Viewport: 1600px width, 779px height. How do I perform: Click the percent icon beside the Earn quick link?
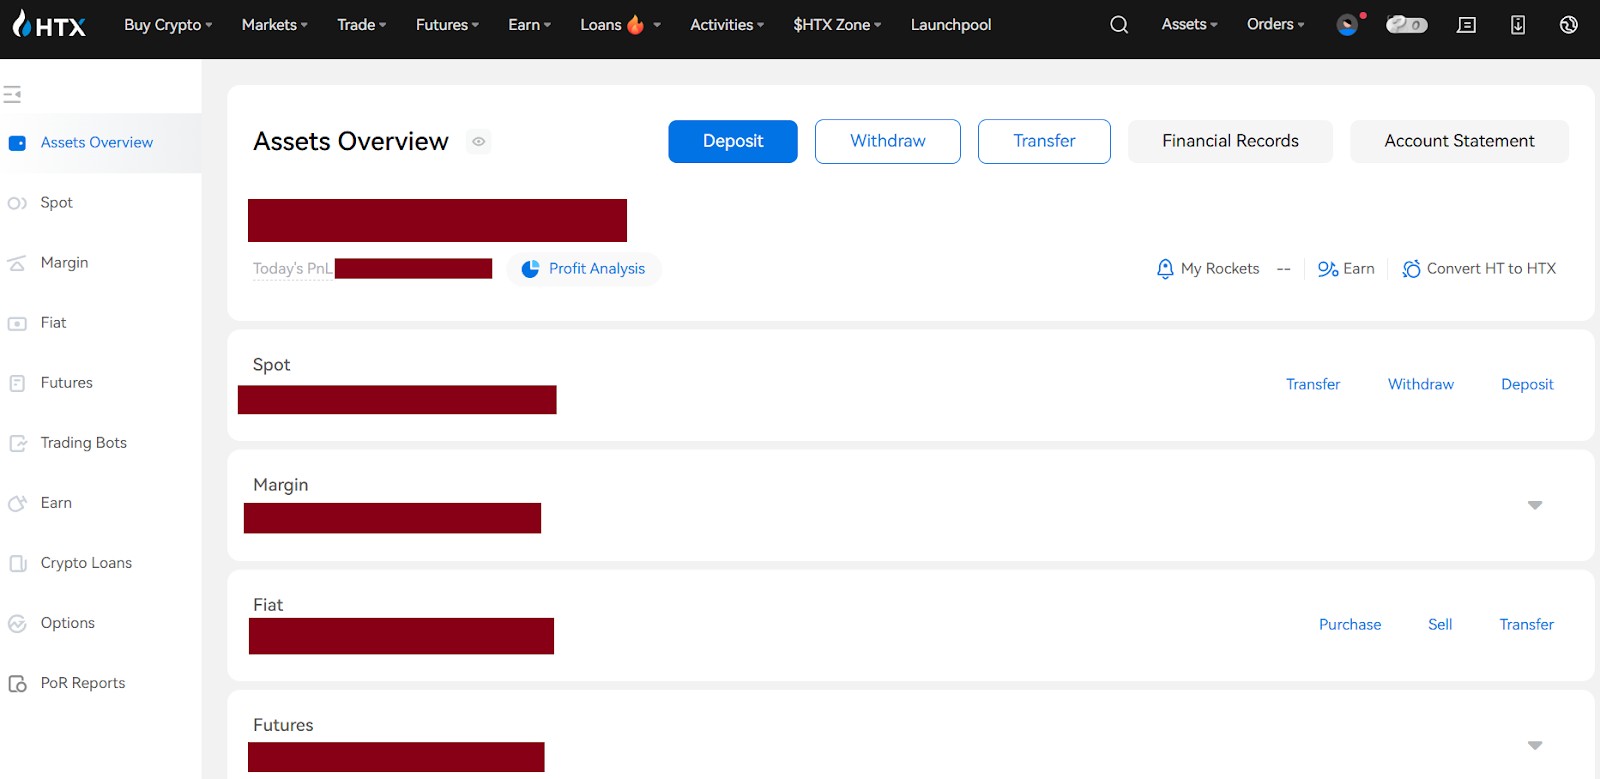(x=1328, y=269)
